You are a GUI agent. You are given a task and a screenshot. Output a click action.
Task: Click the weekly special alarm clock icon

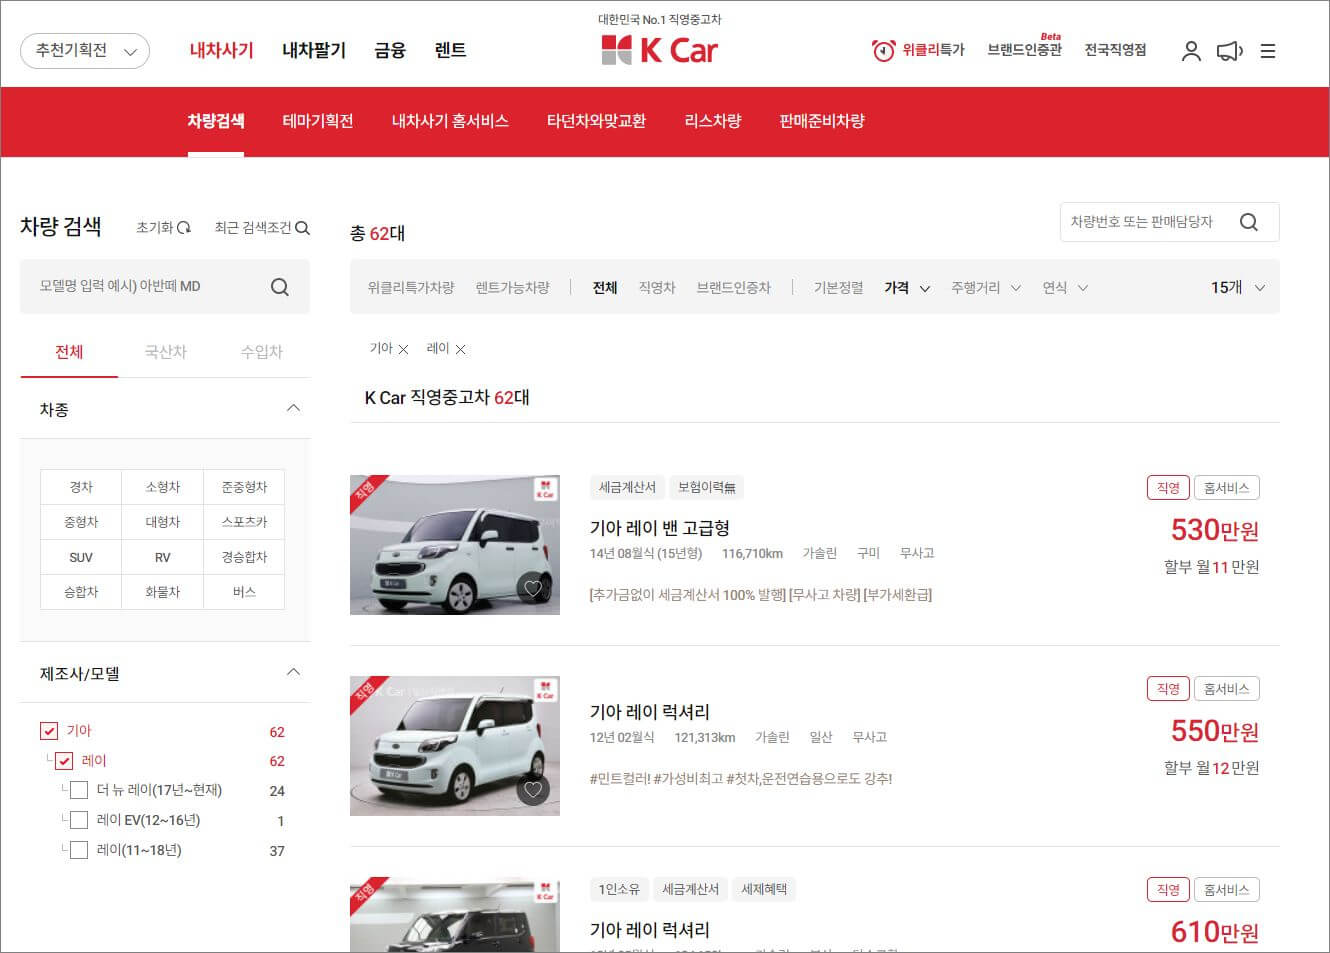tap(883, 50)
